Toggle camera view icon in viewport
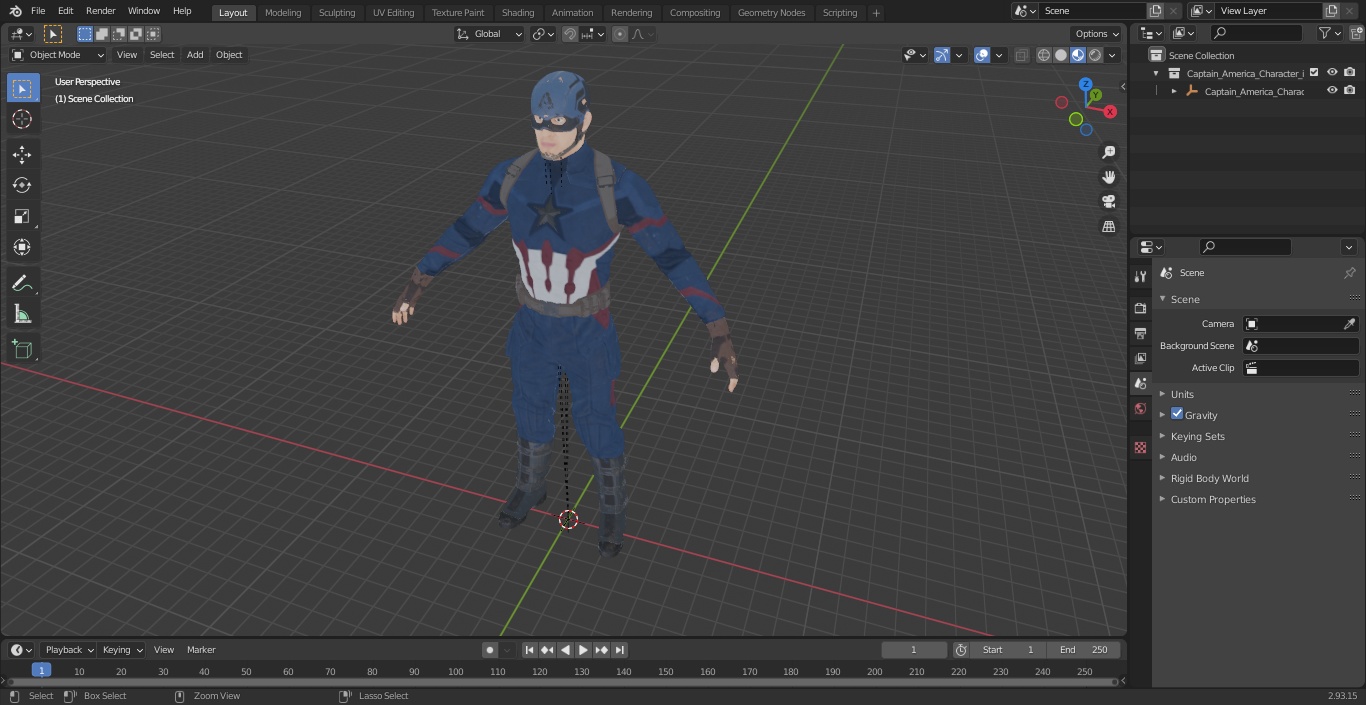 coord(1108,202)
